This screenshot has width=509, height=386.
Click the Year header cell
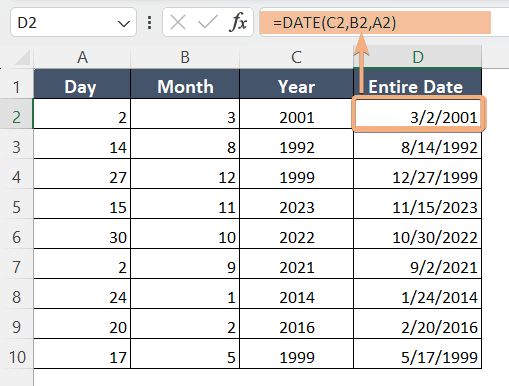[296, 84]
